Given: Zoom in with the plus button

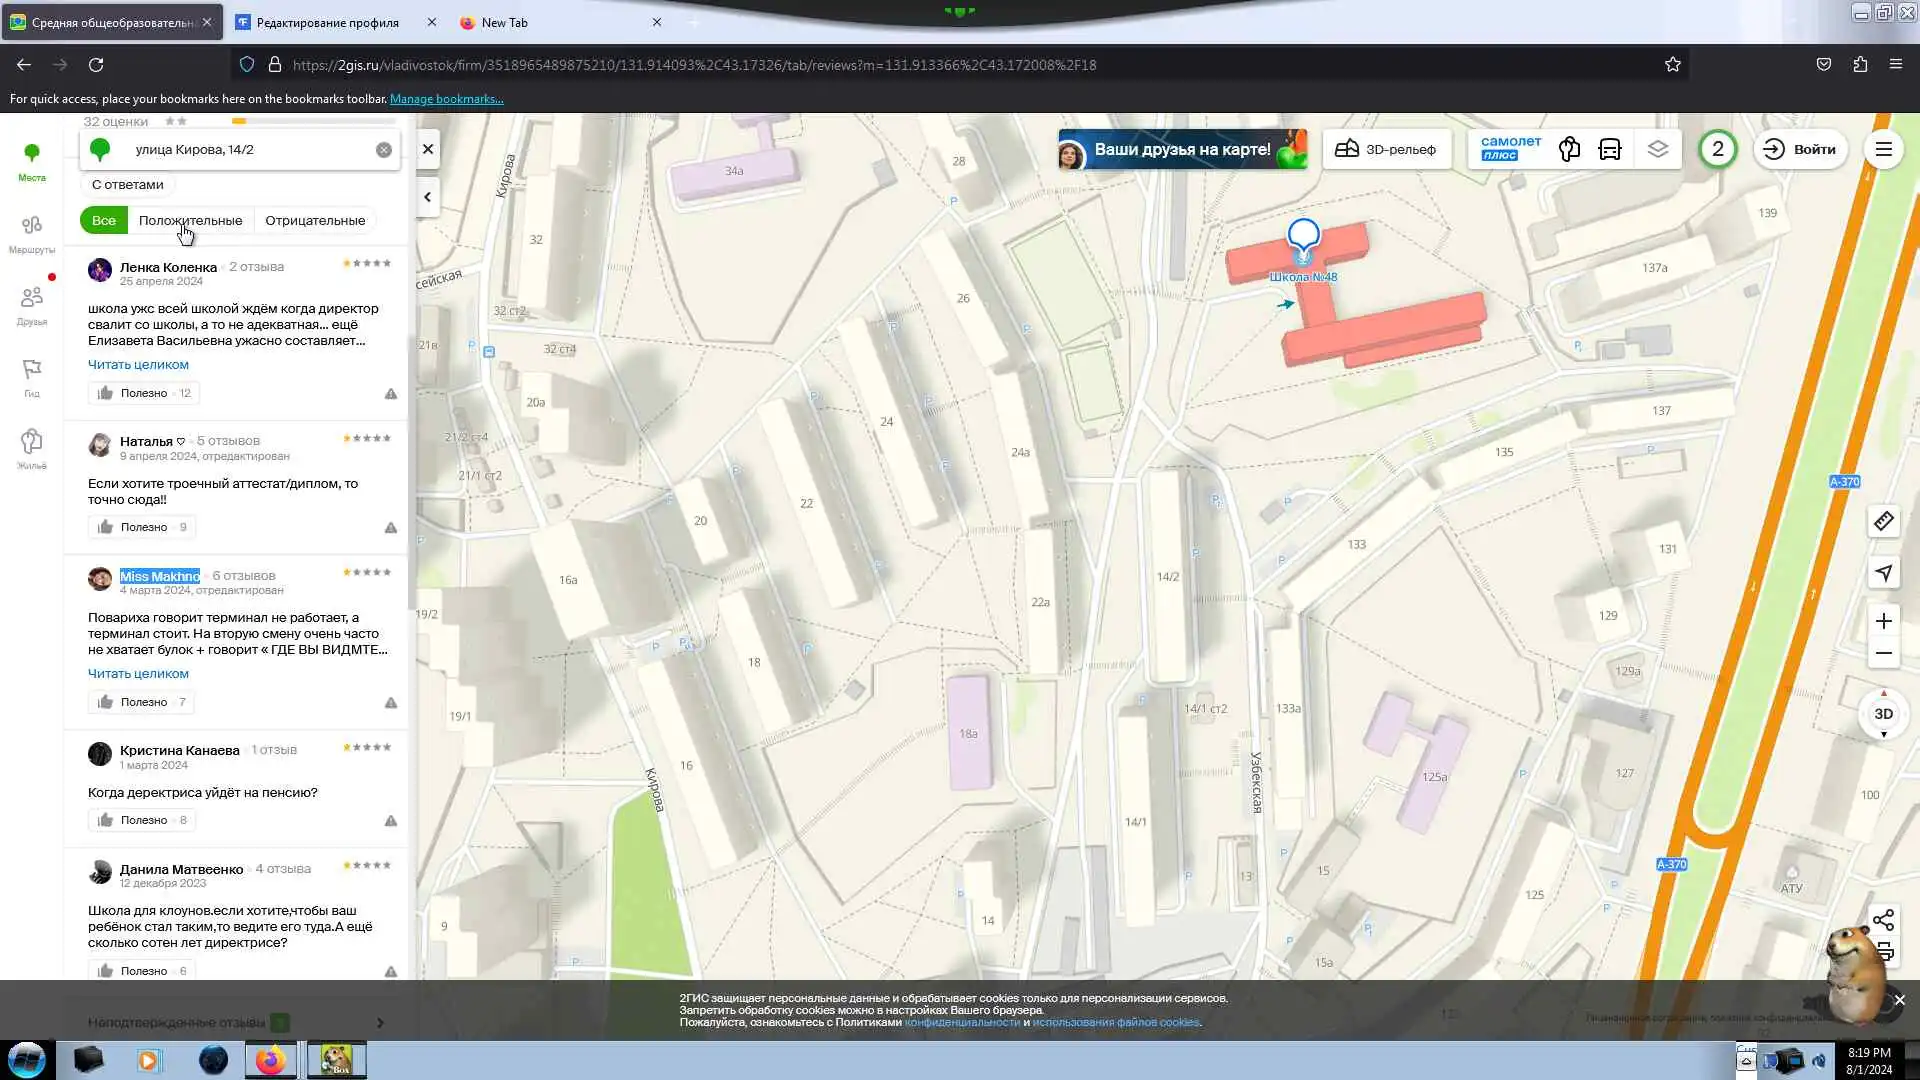Looking at the screenshot, I should coord(1883,621).
